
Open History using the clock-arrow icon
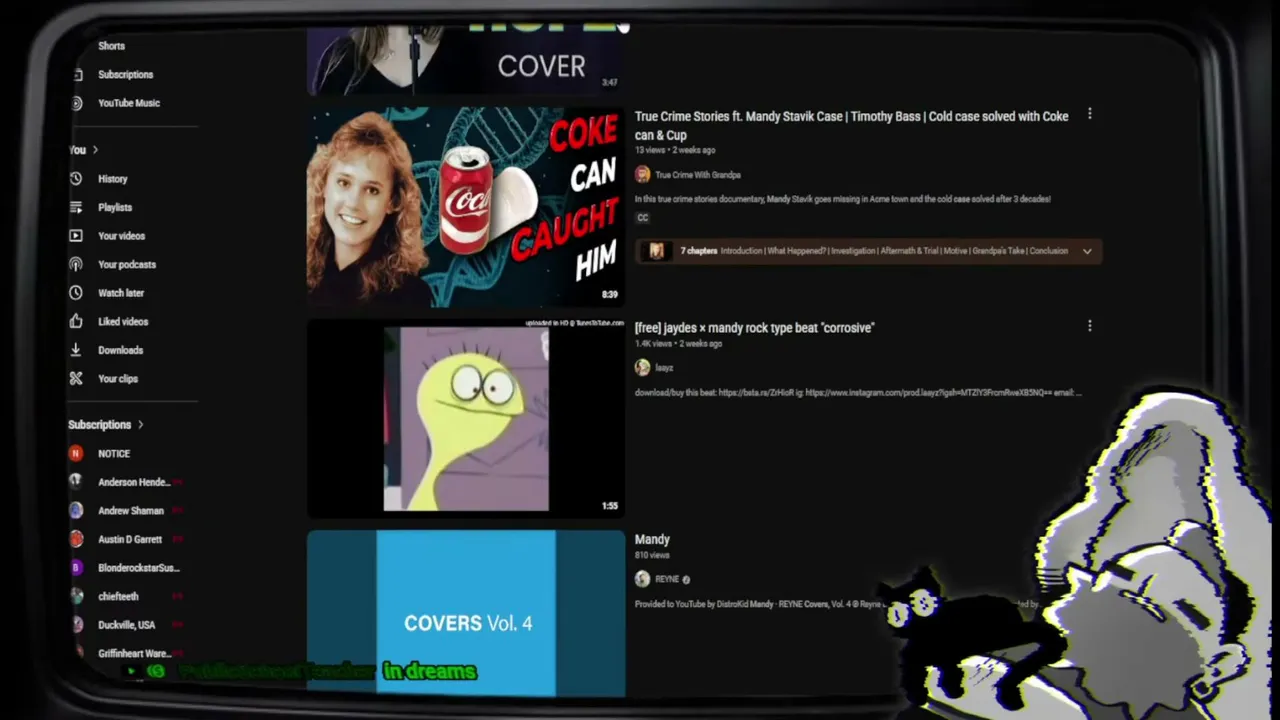(76, 179)
